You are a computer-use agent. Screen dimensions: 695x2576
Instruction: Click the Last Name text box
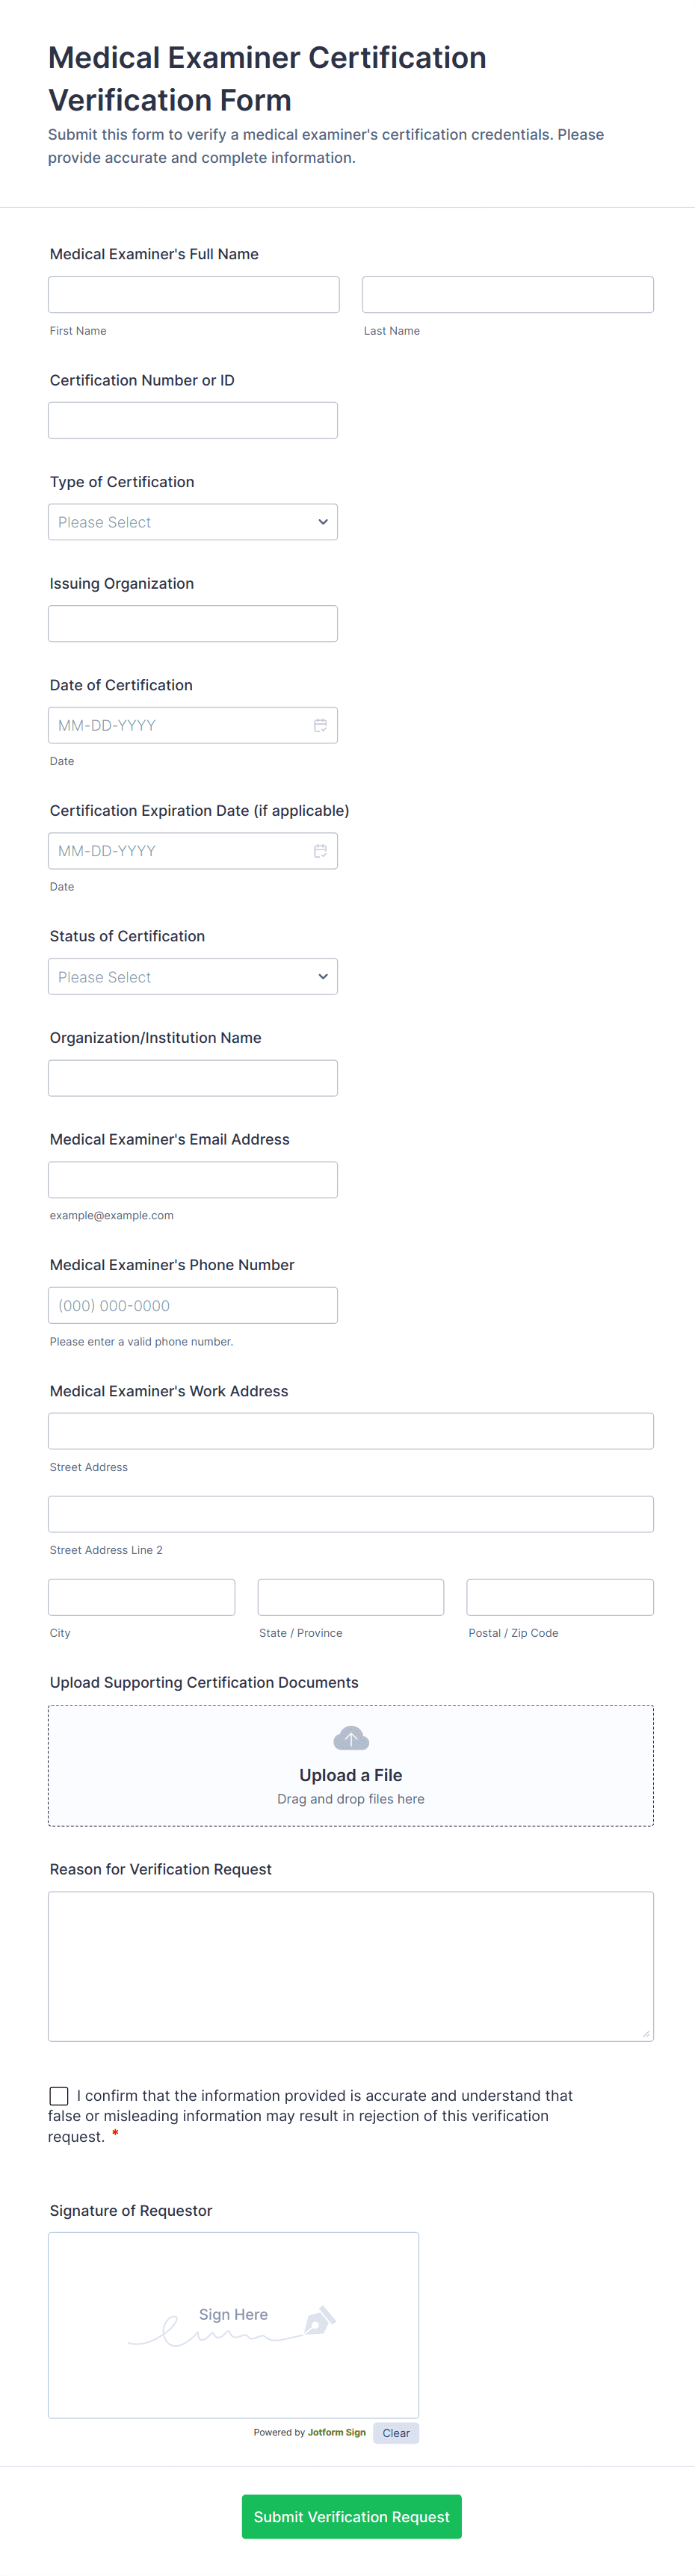508,295
